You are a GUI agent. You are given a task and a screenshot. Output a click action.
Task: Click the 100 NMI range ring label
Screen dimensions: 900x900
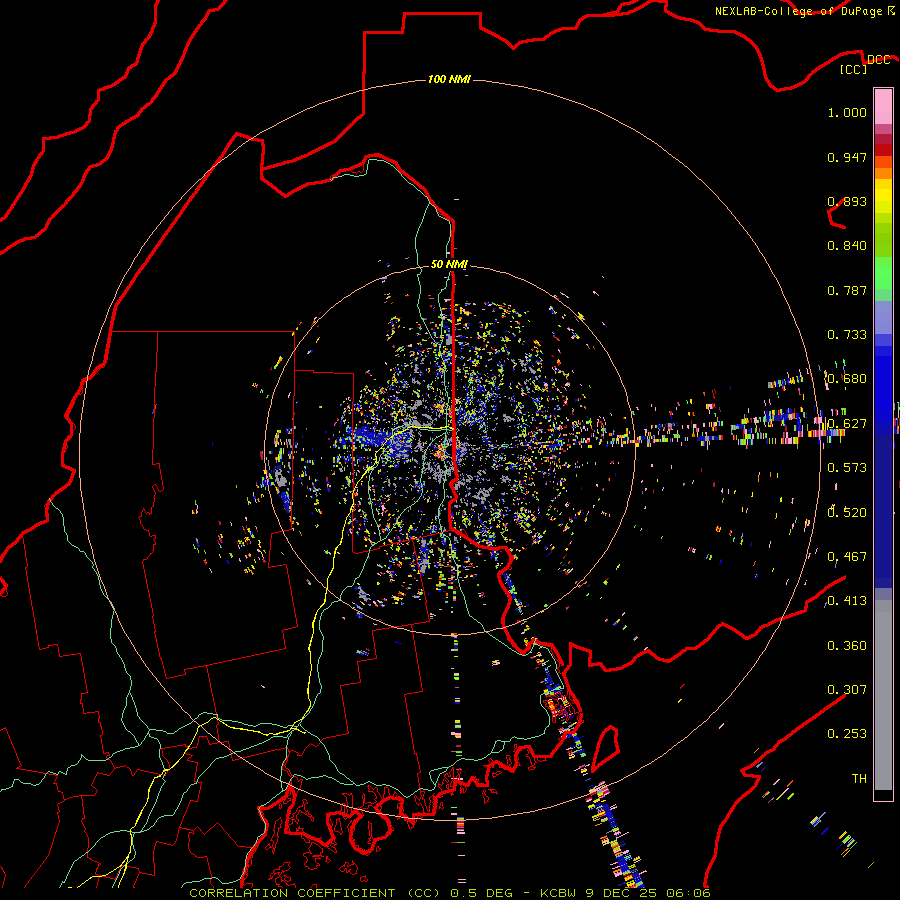tap(449, 79)
